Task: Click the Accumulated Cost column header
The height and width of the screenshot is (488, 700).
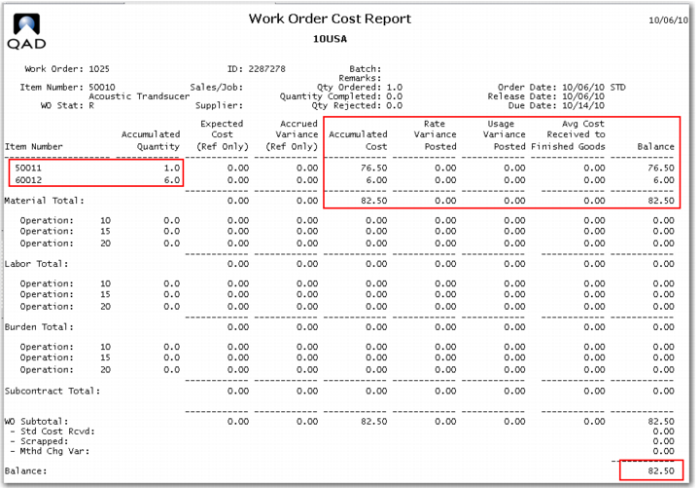Action: pyautogui.click(x=358, y=140)
